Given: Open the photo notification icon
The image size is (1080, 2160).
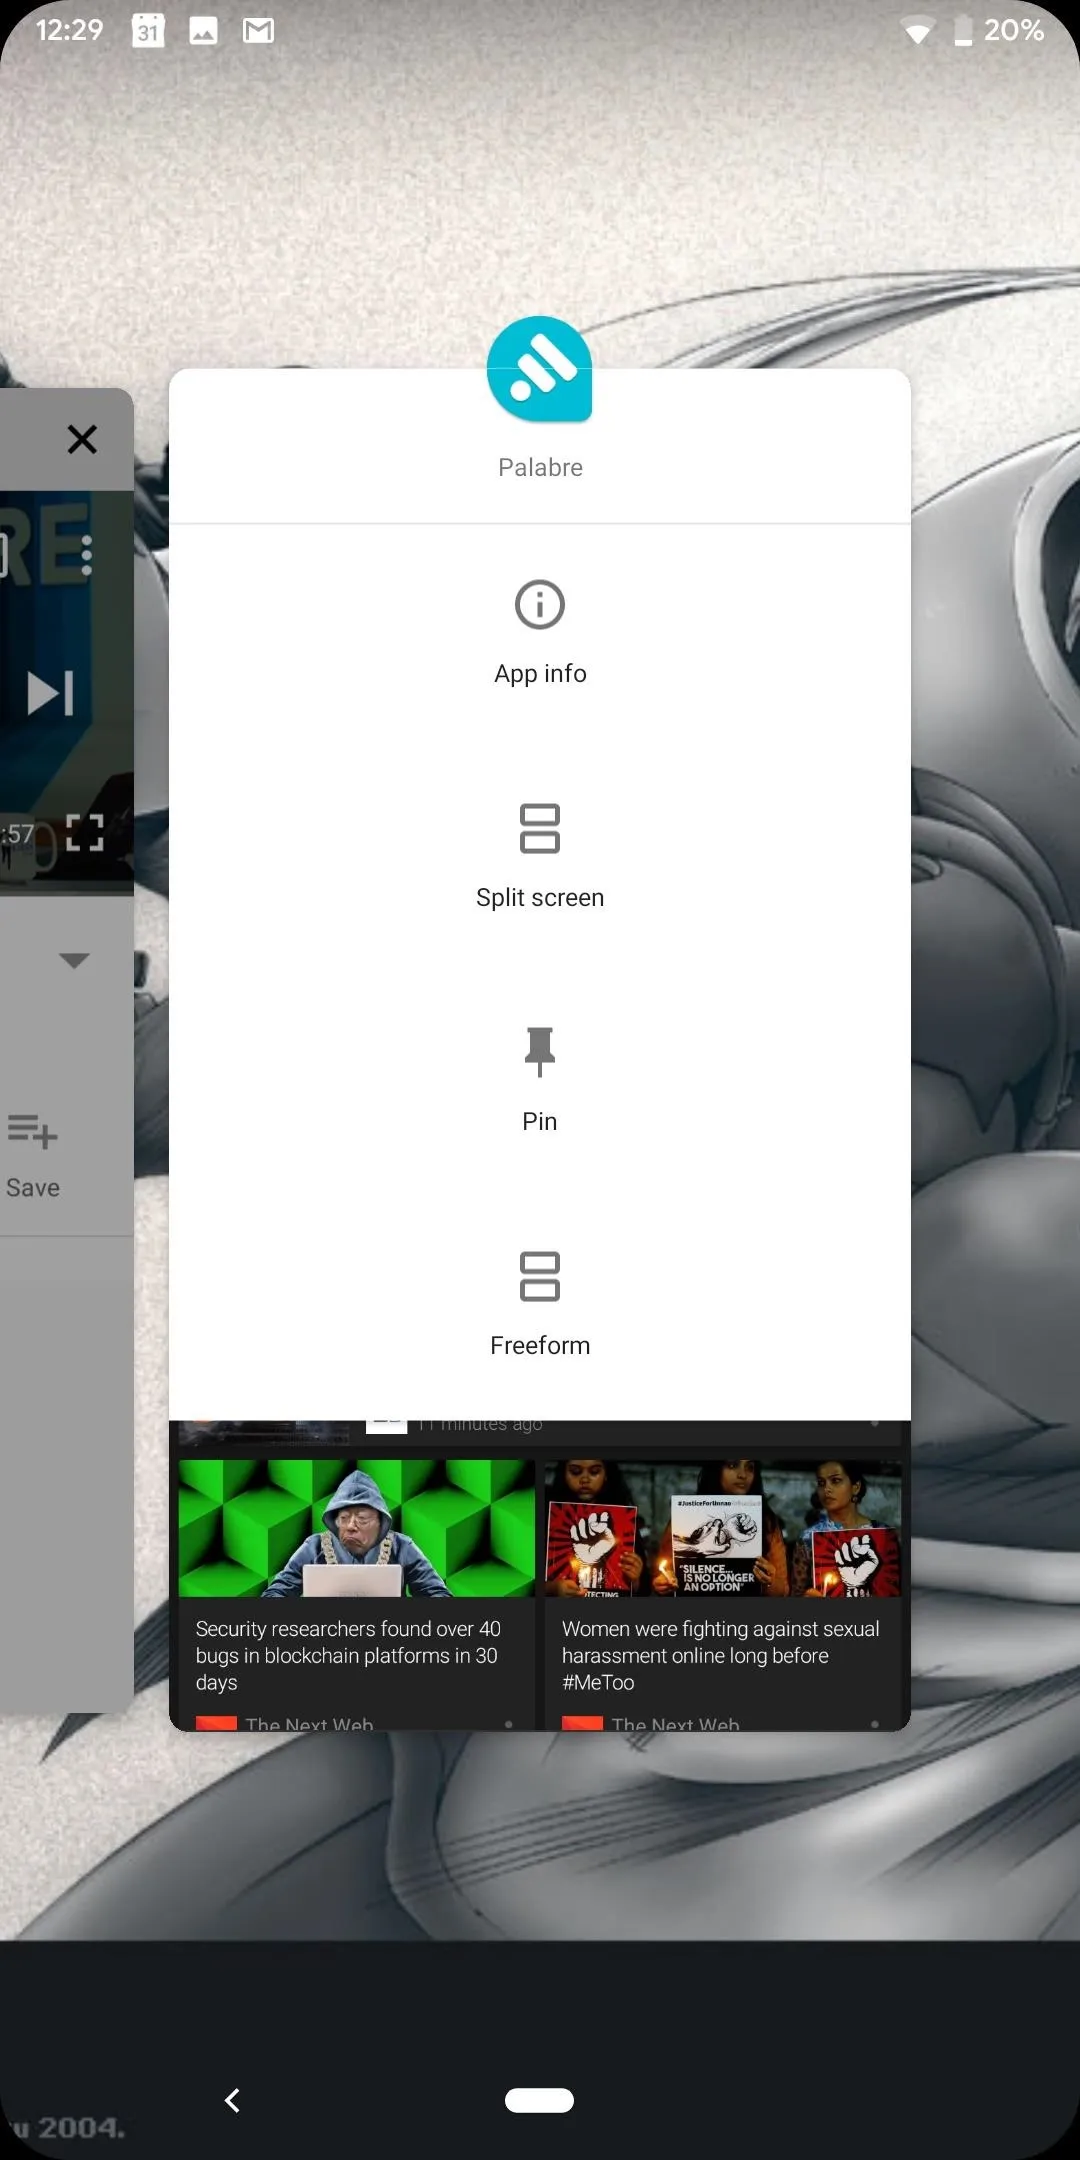Looking at the screenshot, I should tap(203, 31).
